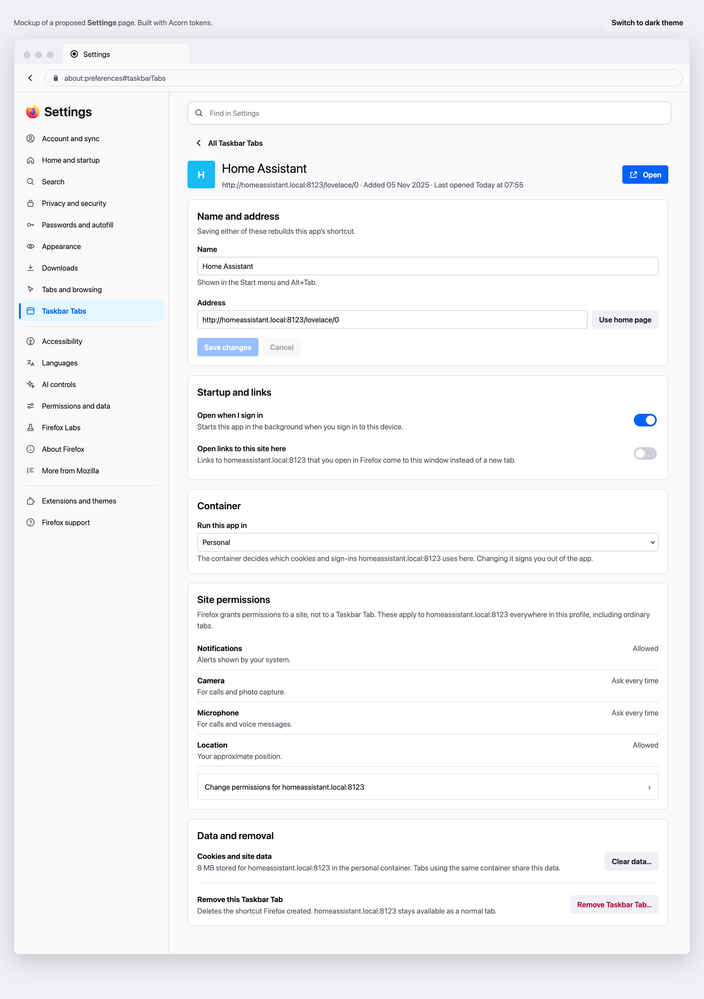The height and width of the screenshot is (999, 704).
Task: Click the browser back arrow button
Action: (30, 78)
